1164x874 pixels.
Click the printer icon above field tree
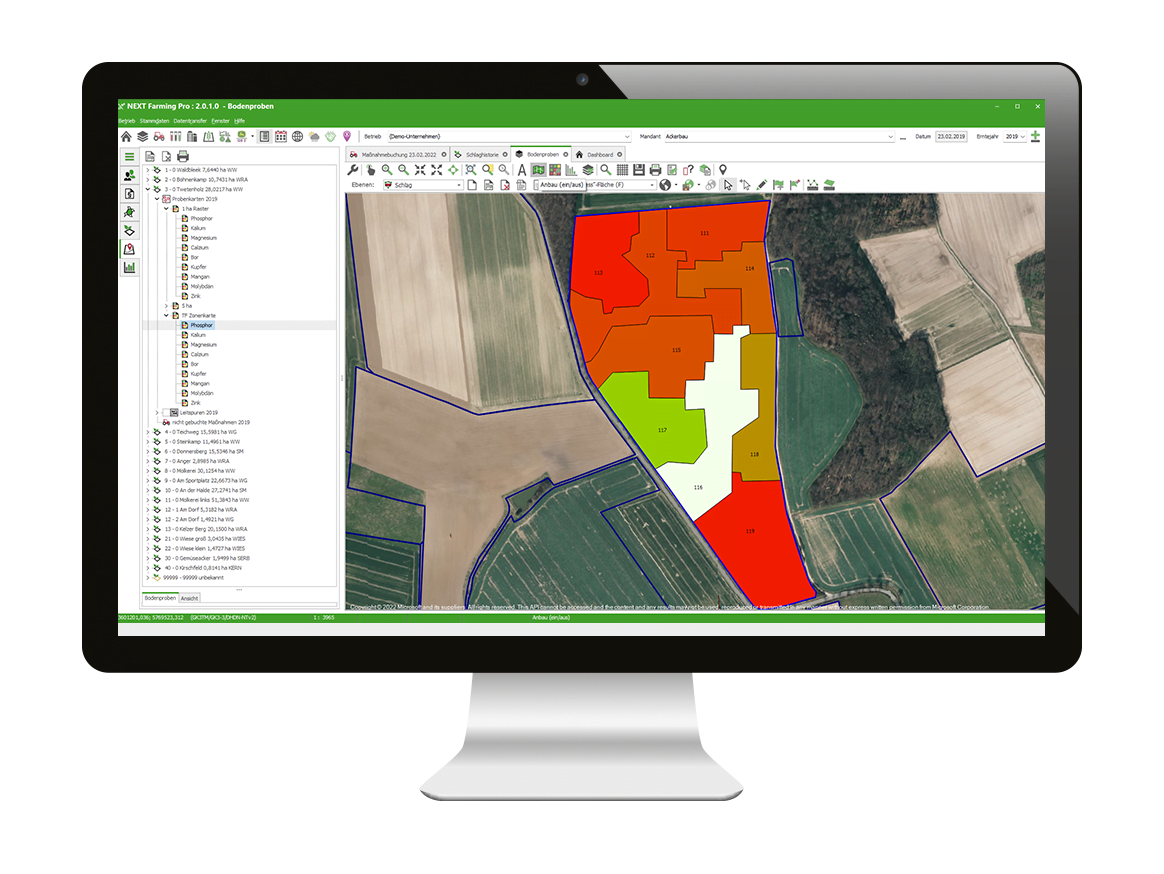183,156
